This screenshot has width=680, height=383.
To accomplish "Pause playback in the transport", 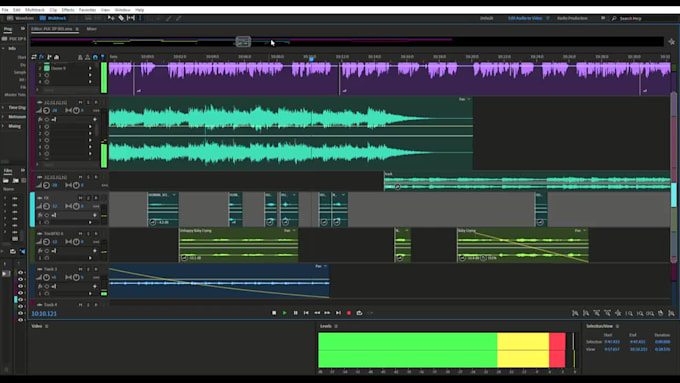I will point(295,313).
